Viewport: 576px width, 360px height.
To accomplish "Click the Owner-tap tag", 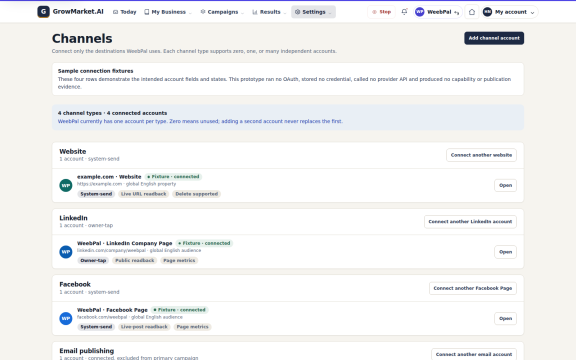I will (93, 260).
